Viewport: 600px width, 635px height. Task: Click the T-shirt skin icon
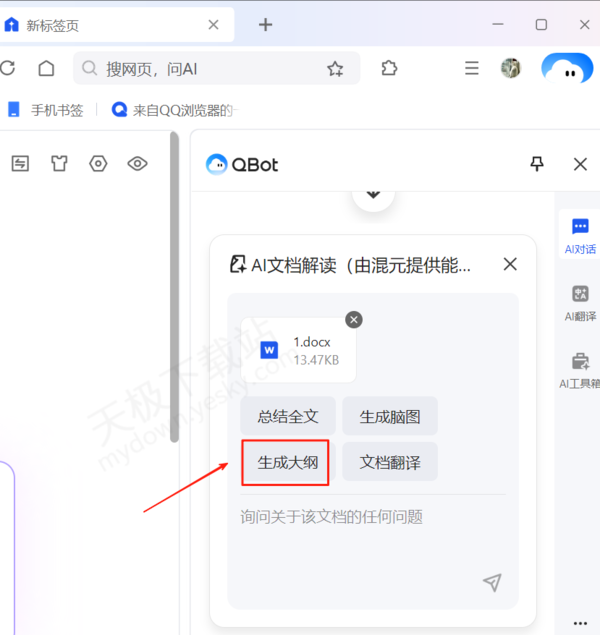(x=59, y=164)
